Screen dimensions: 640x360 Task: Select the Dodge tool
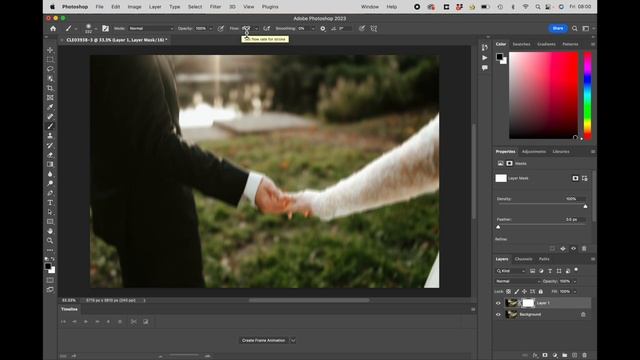50,183
